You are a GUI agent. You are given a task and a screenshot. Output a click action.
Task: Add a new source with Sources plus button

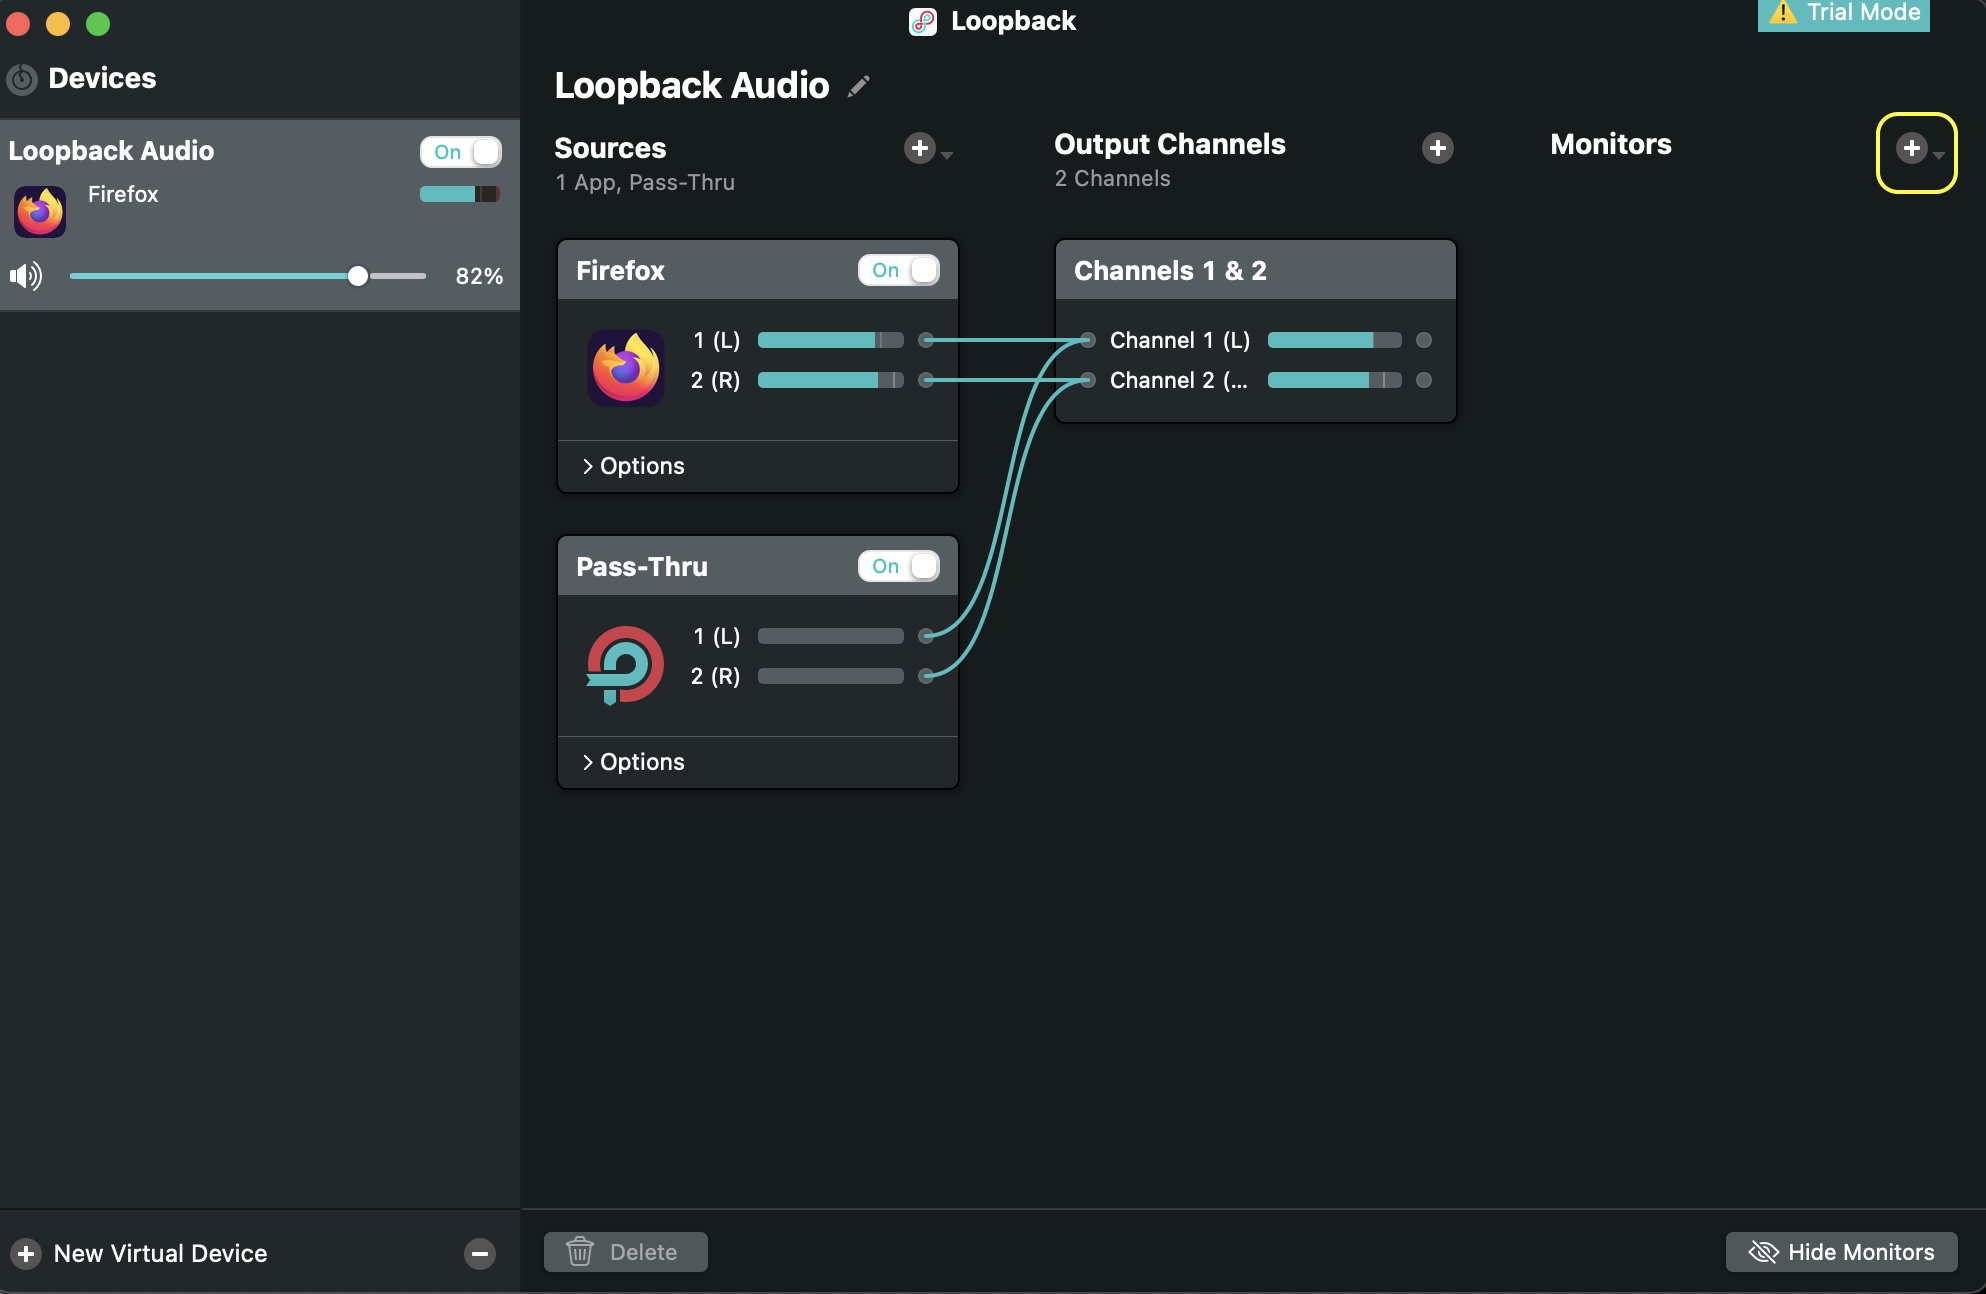[919, 148]
